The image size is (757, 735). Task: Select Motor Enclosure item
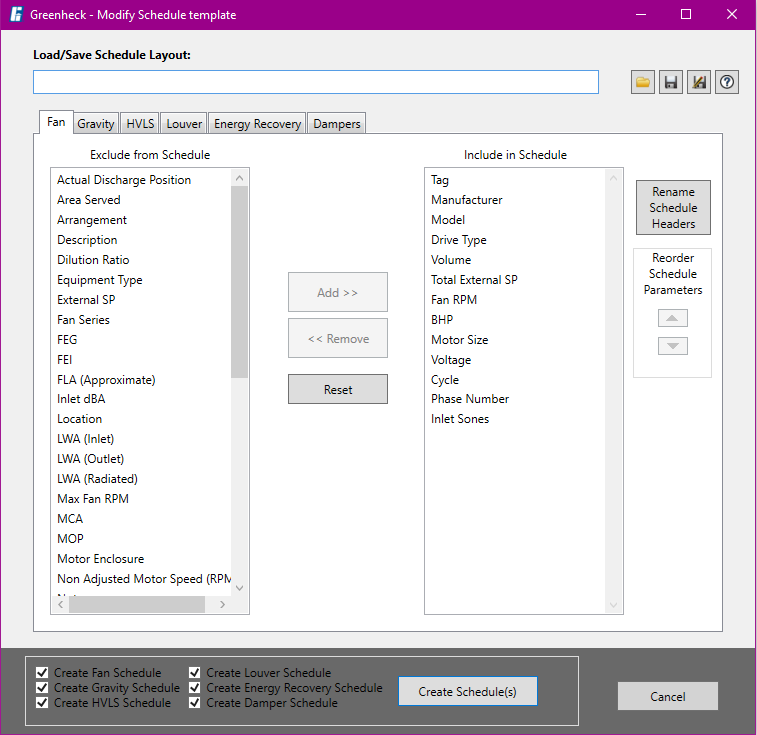(x=100, y=559)
